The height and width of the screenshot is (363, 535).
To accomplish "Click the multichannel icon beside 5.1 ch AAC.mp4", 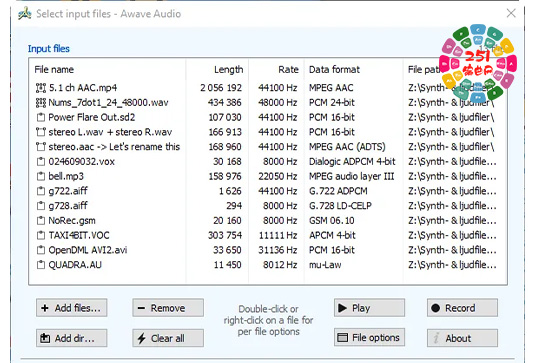I will point(41,88).
